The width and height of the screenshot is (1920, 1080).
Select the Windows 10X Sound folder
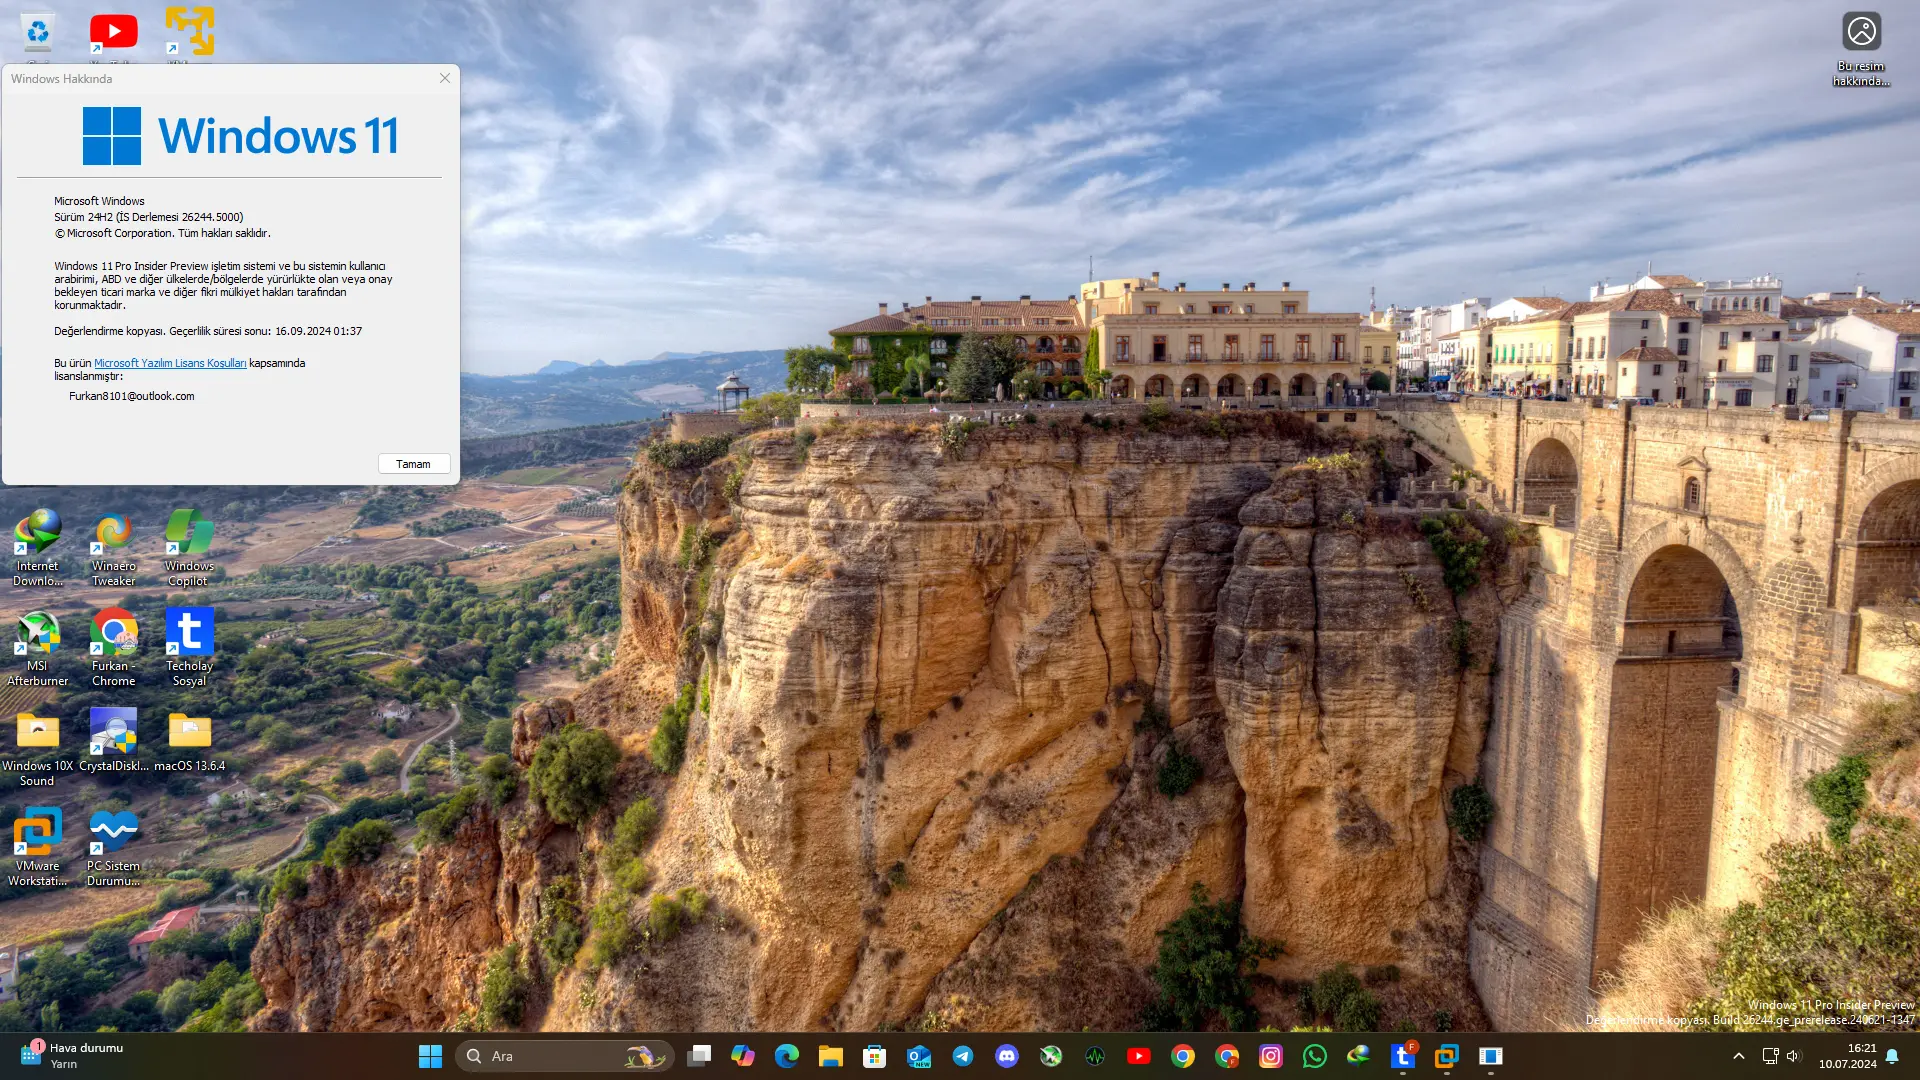37,748
